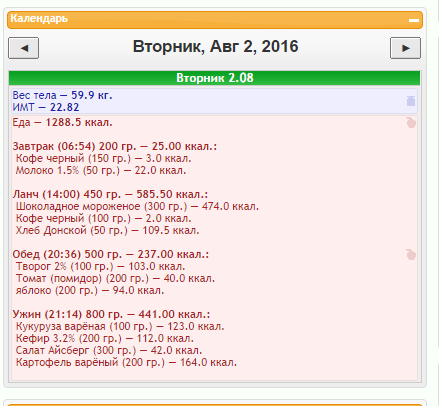Go to the next day arrow
This screenshot has width=439, height=406.
[405, 48]
